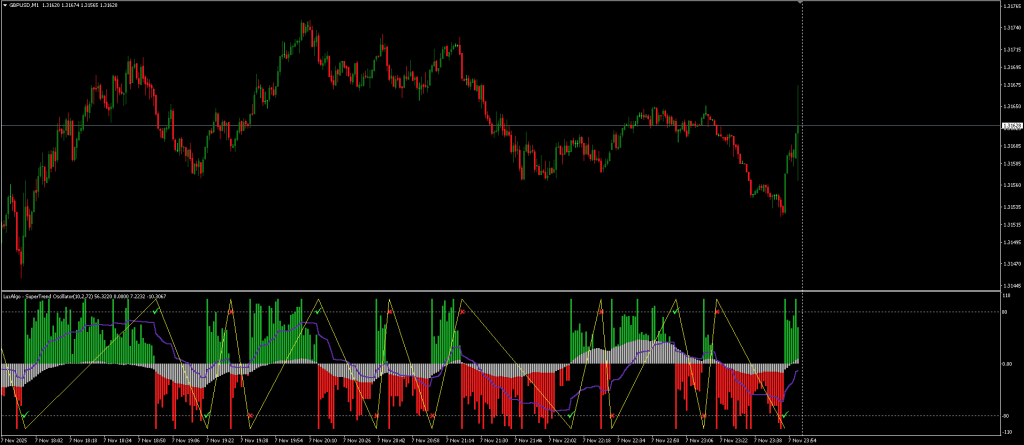
Task: Click the 110 oscillator scale label
Action: [1006, 297]
